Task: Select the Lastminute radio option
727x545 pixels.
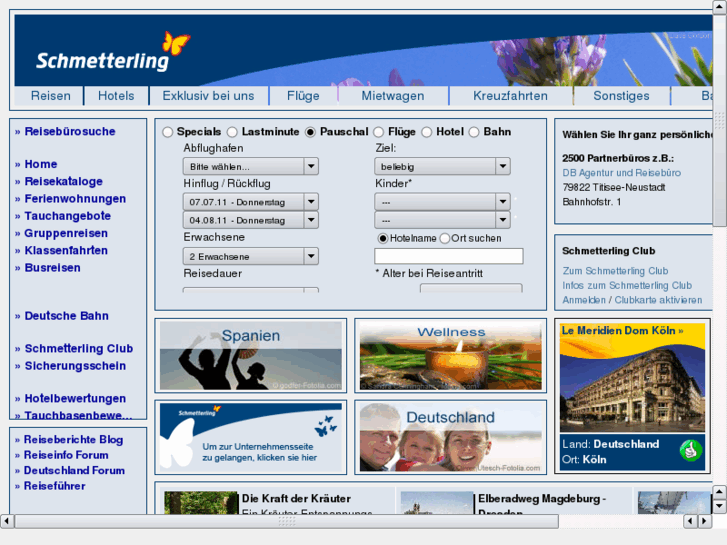Action: coord(232,132)
